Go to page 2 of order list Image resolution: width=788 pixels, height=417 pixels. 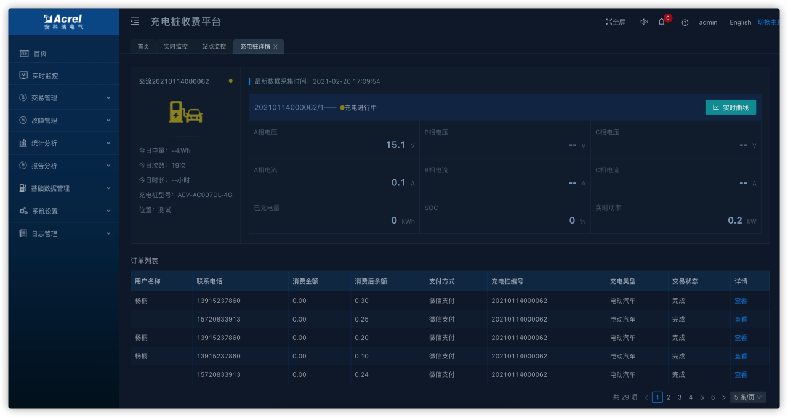(x=668, y=397)
